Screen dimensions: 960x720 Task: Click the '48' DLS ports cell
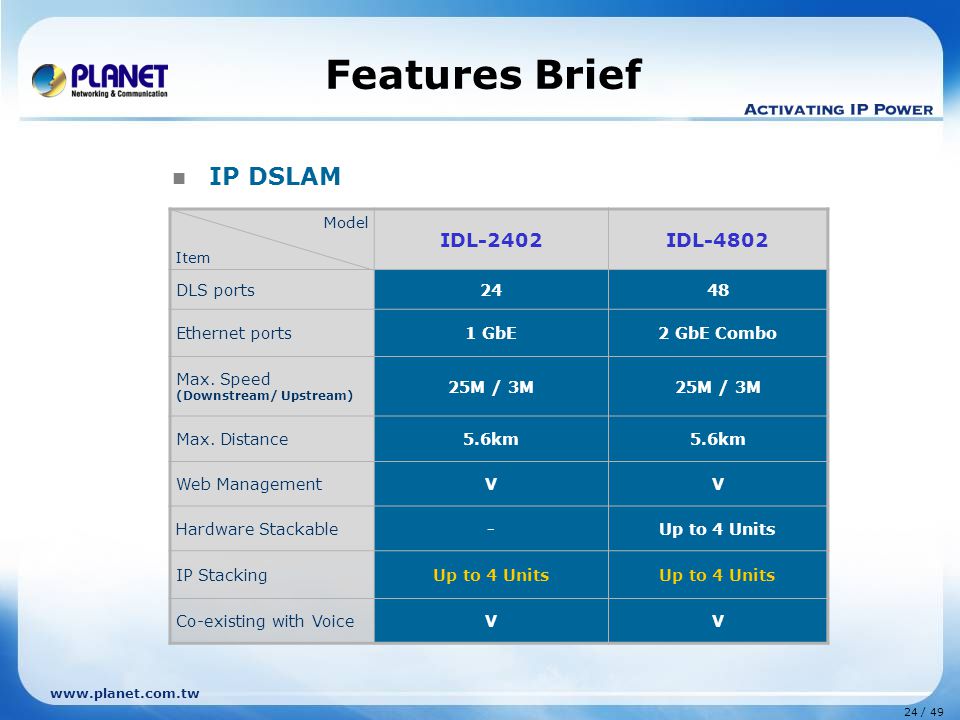pos(718,290)
